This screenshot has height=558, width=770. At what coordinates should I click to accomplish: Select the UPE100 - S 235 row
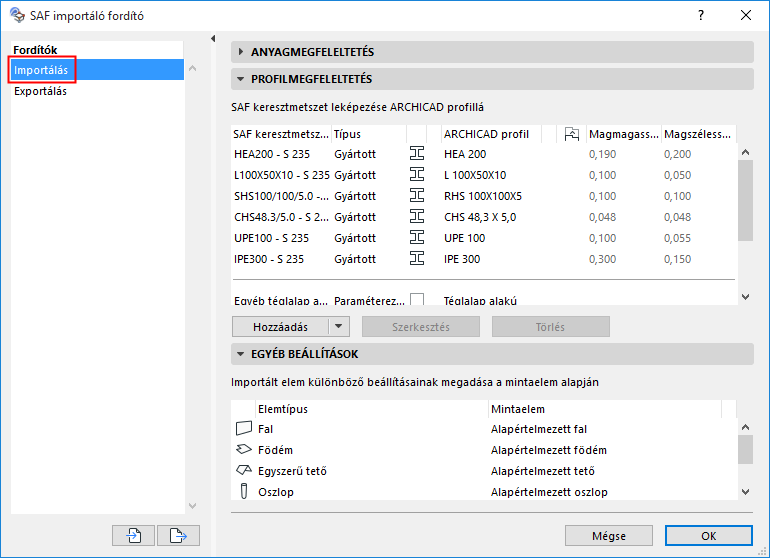pos(484,238)
